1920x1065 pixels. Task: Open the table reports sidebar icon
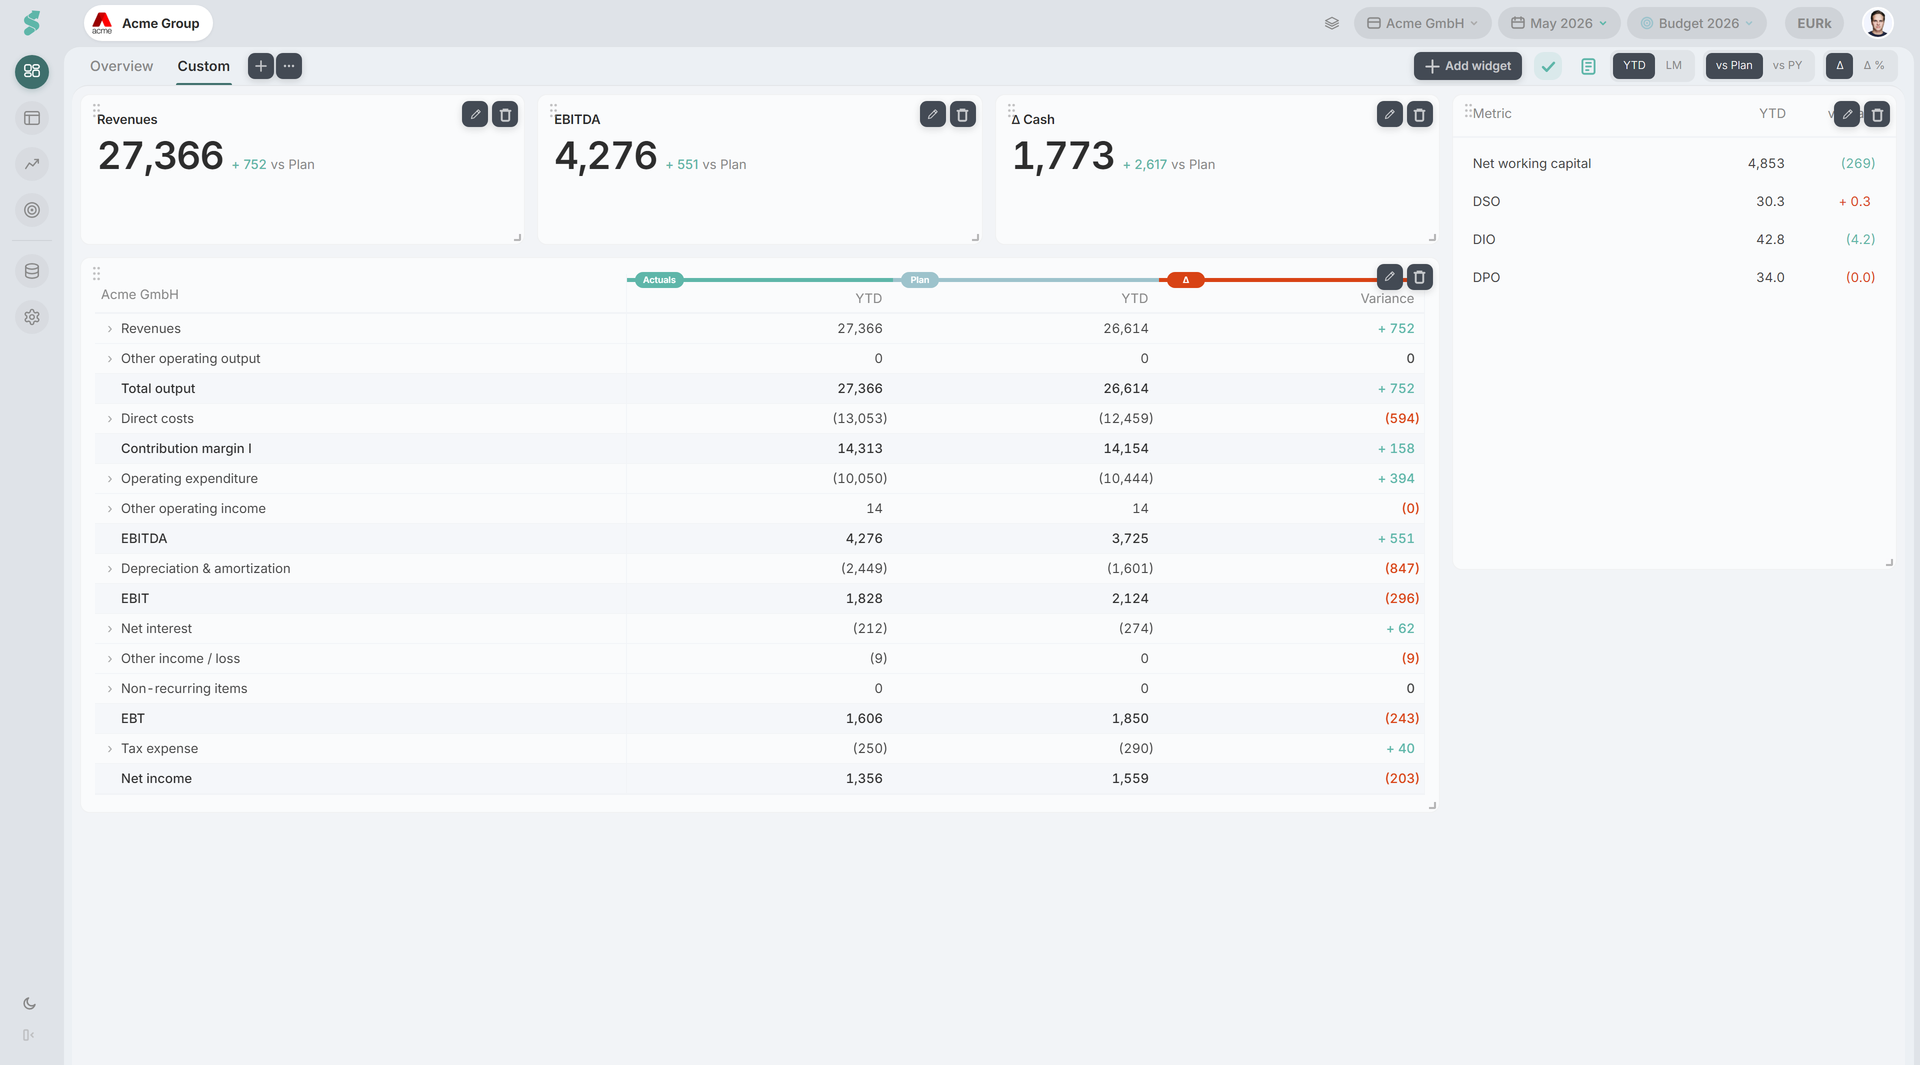point(32,118)
